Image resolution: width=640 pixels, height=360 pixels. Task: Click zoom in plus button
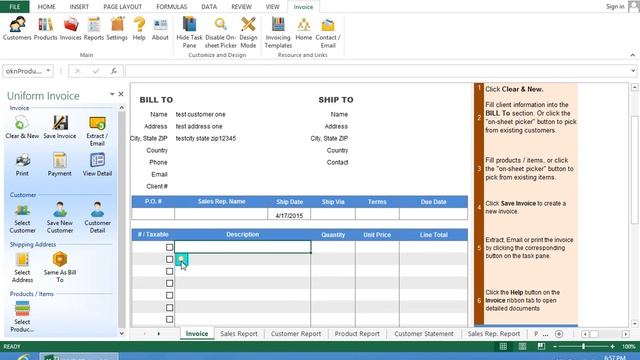coord(612,346)
